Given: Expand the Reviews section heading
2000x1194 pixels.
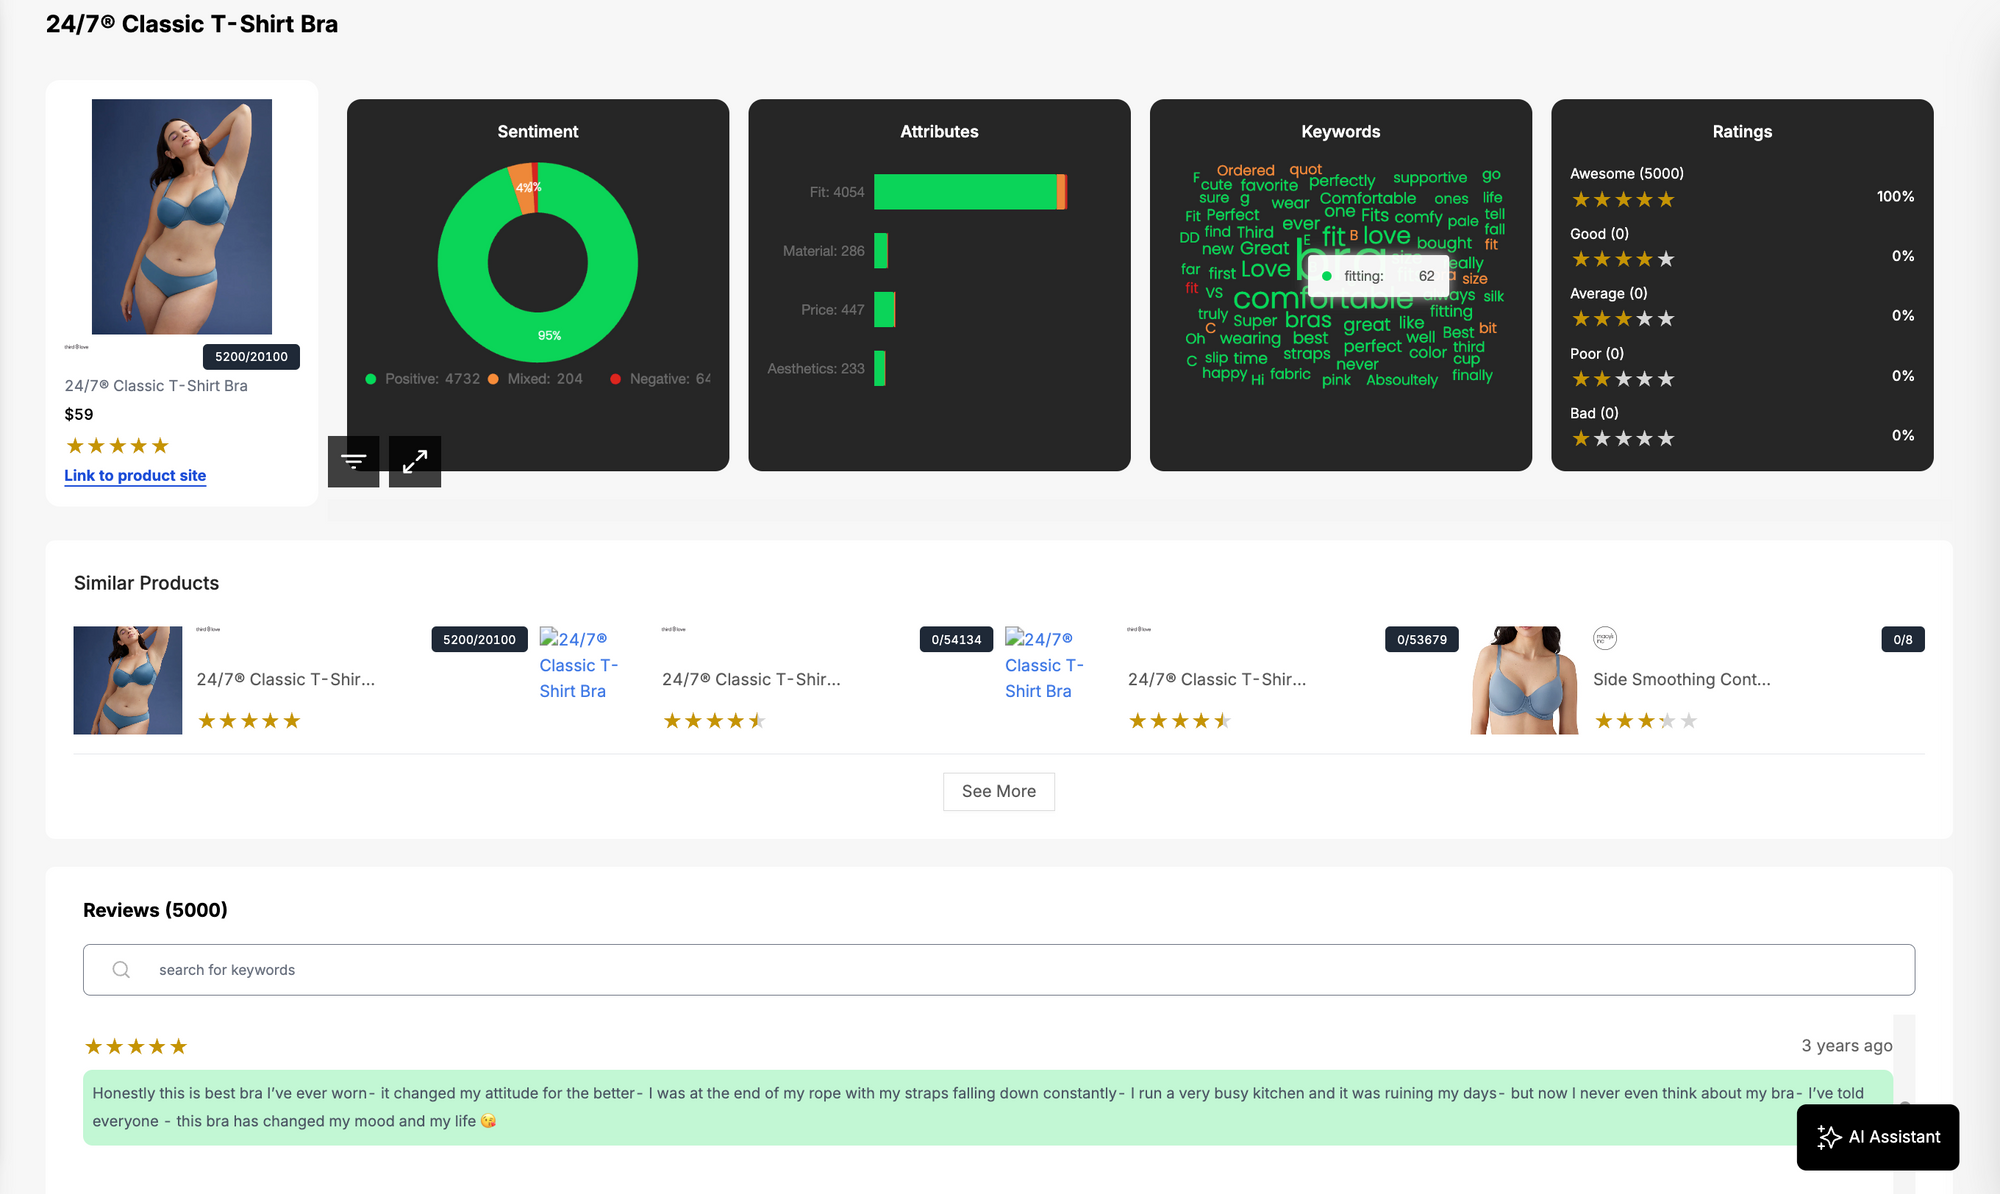Looking at the screenshot, I should pos(155,908).
